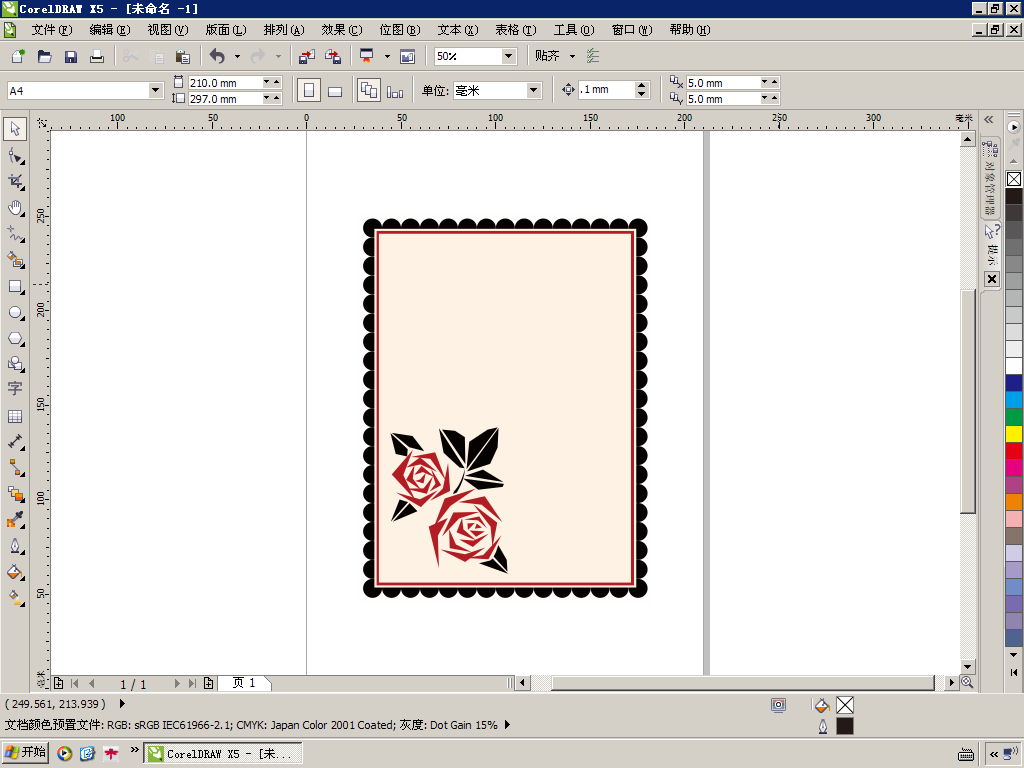Viewport: 1024px width, 768px height.
Task: Click the Import icon
Action: (306, 56)
